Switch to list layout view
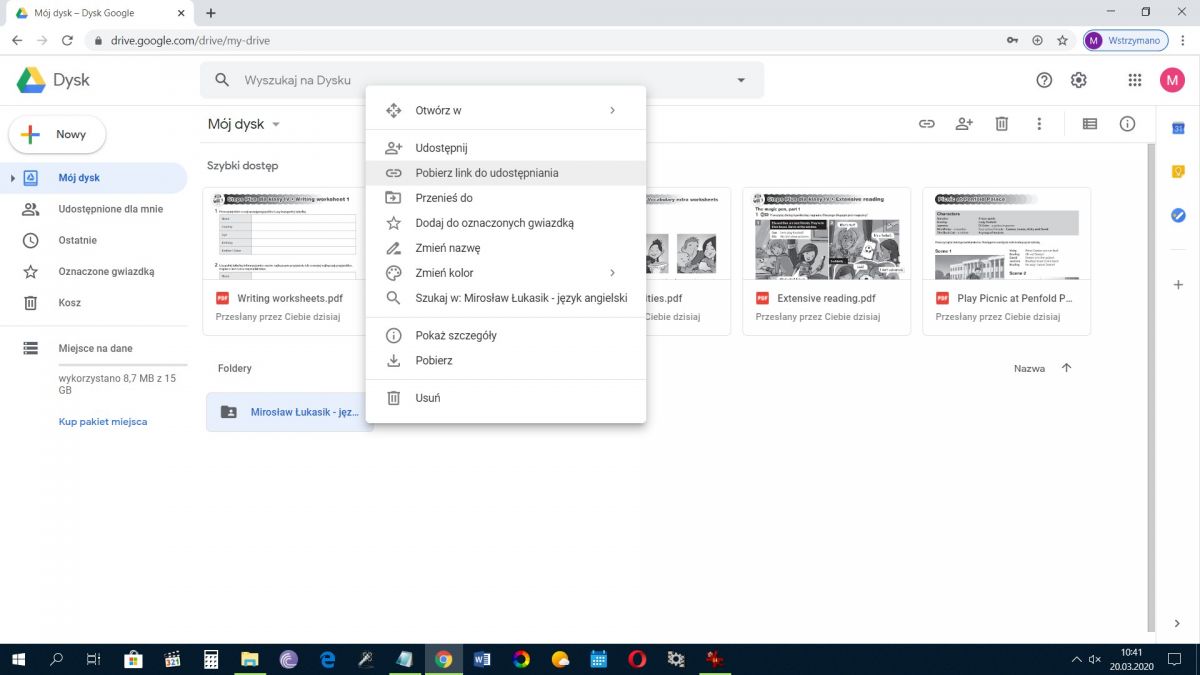 pyautogui.click(x=1090, y=124)
